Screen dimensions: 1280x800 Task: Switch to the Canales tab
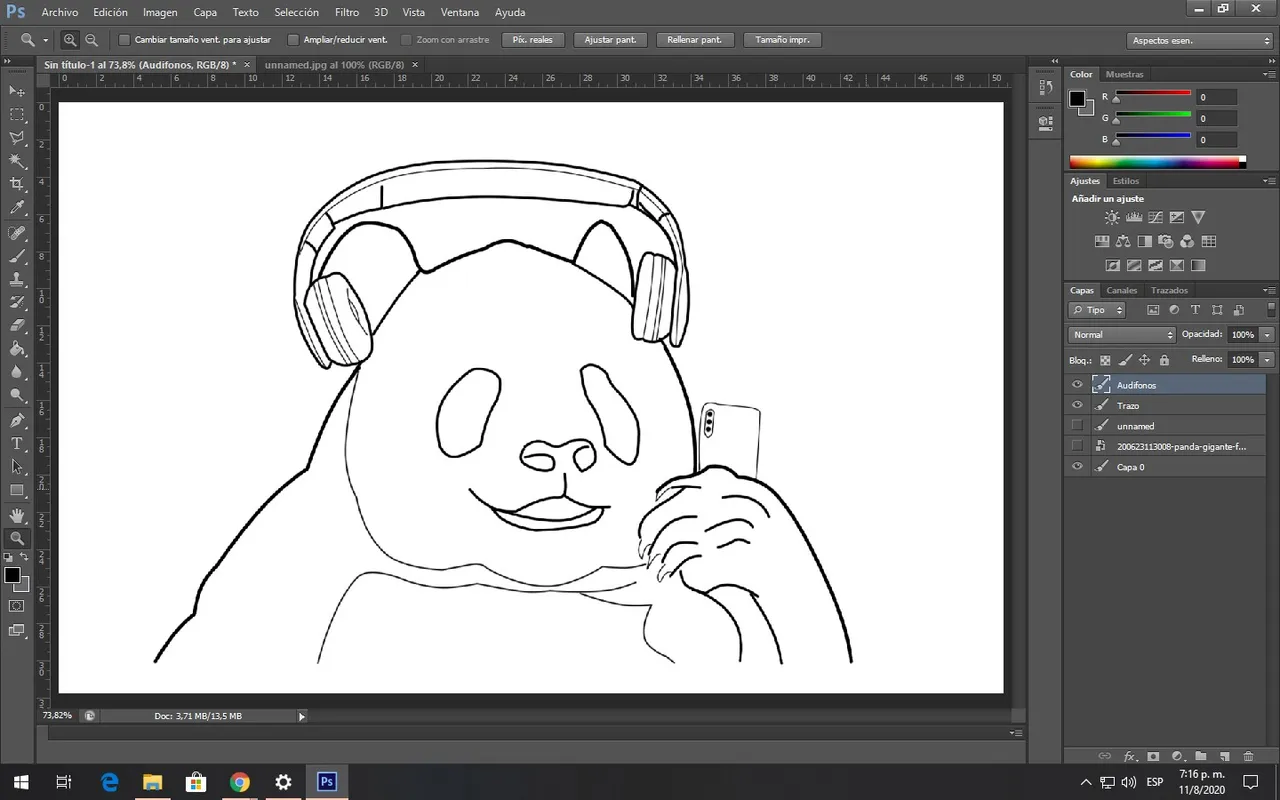(x=1121, y=291)
